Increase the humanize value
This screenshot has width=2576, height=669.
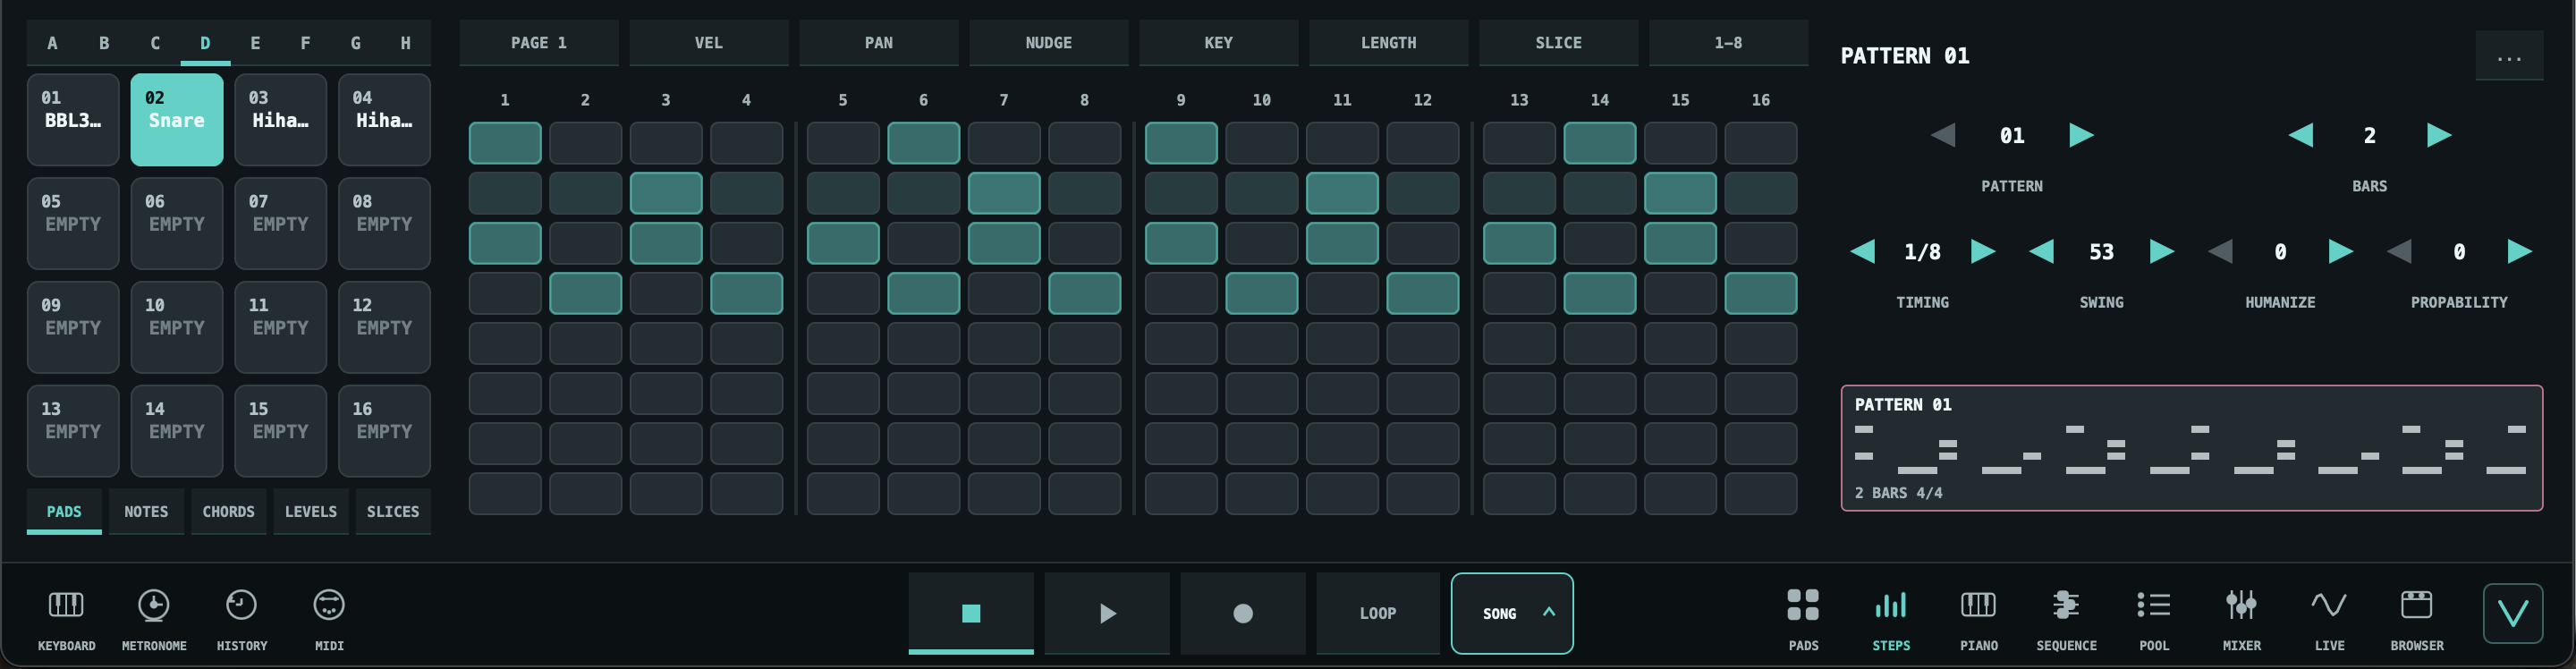[x=2340, y=251]
